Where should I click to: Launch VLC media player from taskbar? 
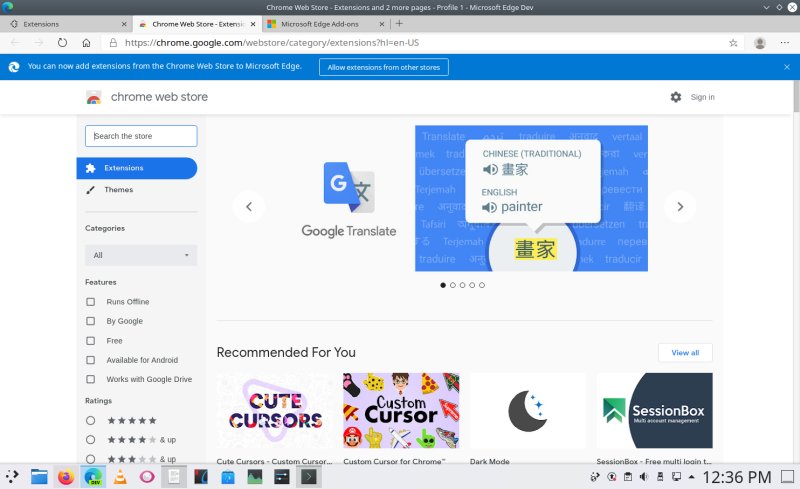[120, 477]
